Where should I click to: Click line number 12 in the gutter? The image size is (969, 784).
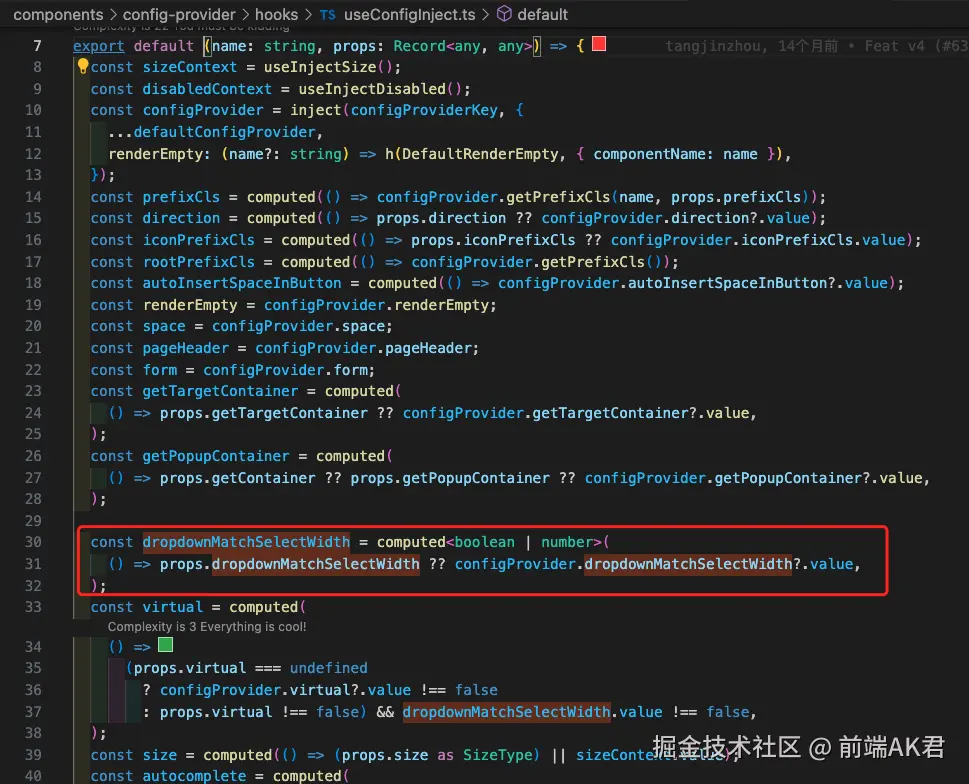(x=33, y=153)
